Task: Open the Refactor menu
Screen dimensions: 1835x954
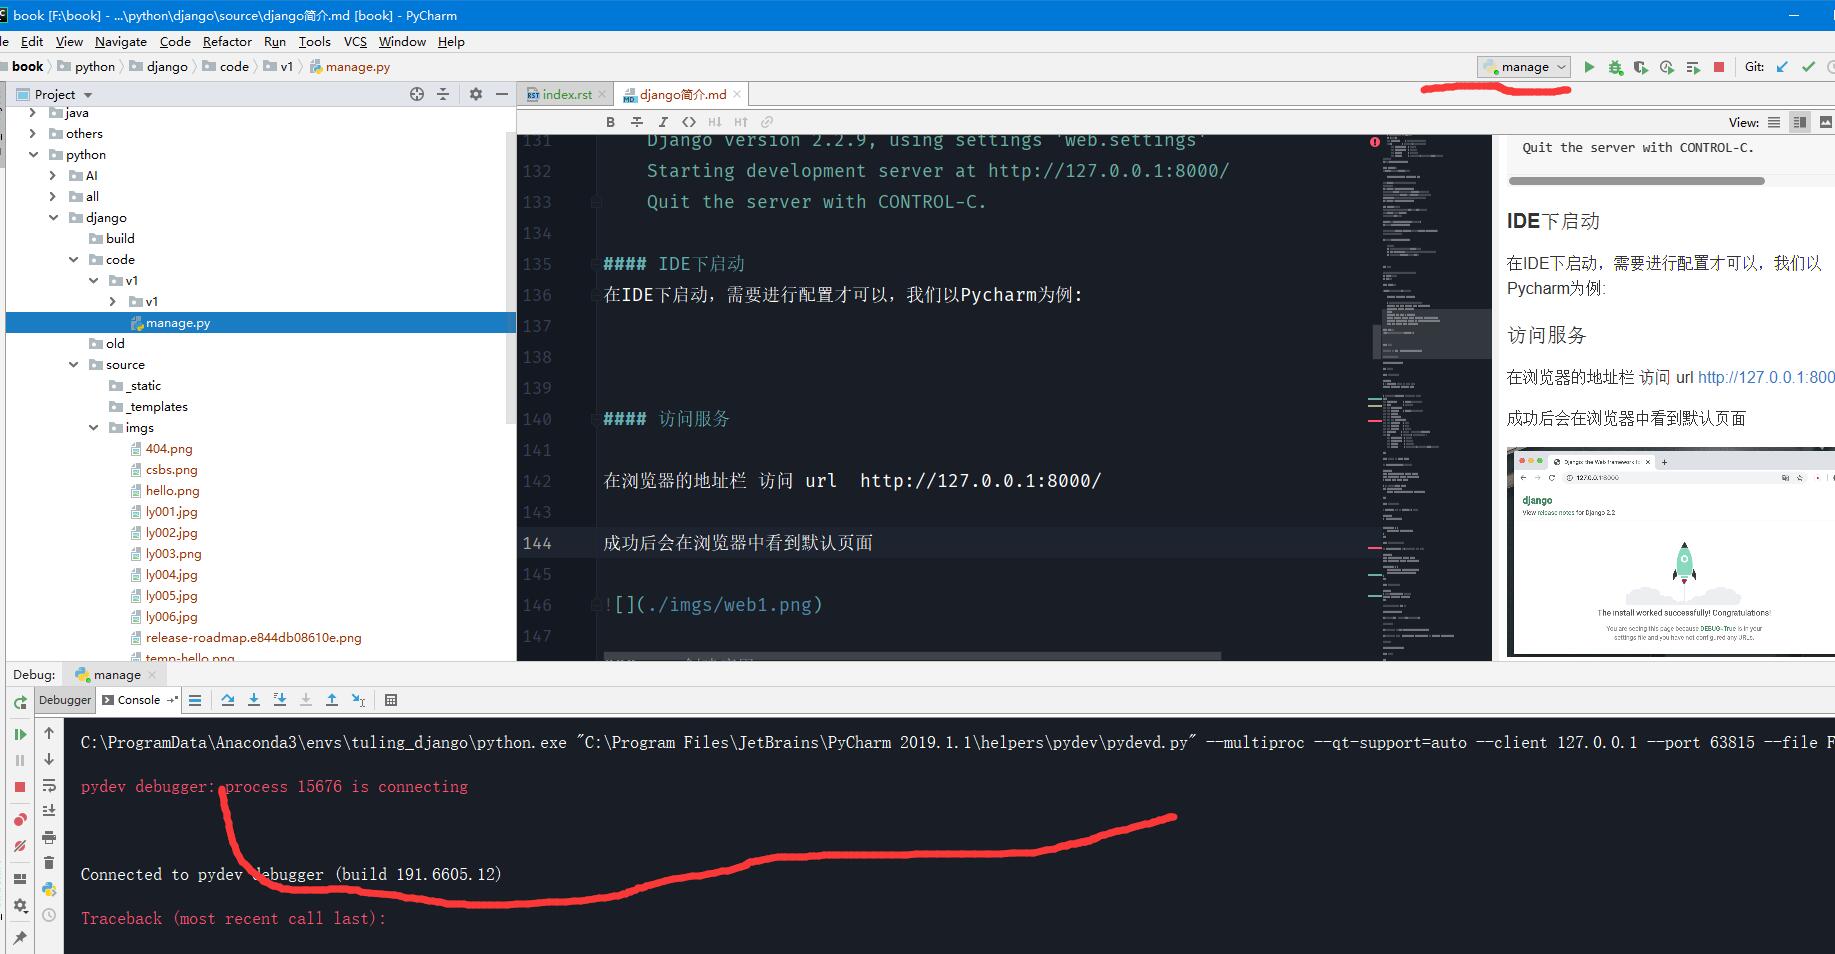Action: (227, 41)
